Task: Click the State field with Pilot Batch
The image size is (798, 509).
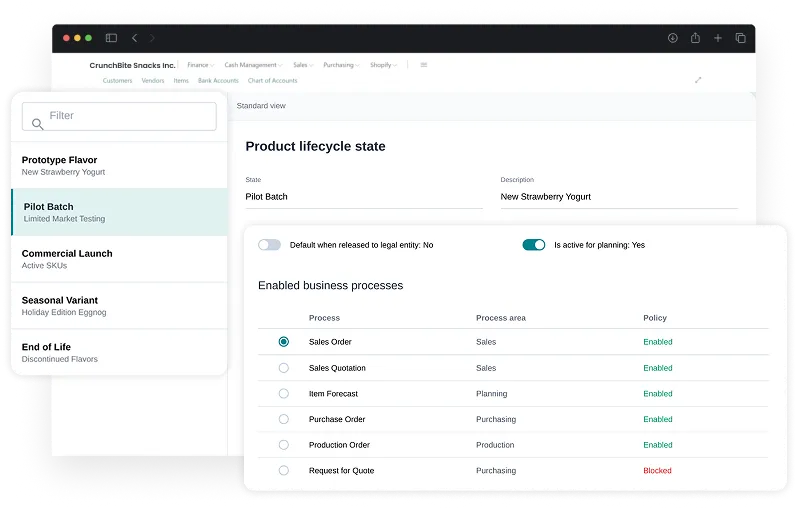Action: click(x=364, y=196)
